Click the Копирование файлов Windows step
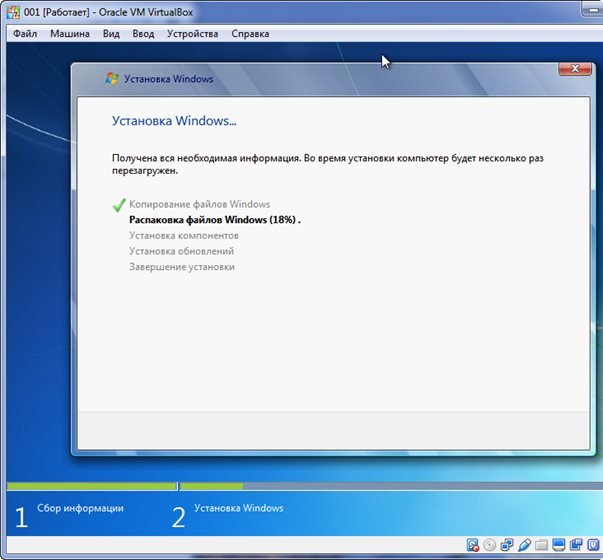This screenshot has height=560, width=603. (200, 204)
